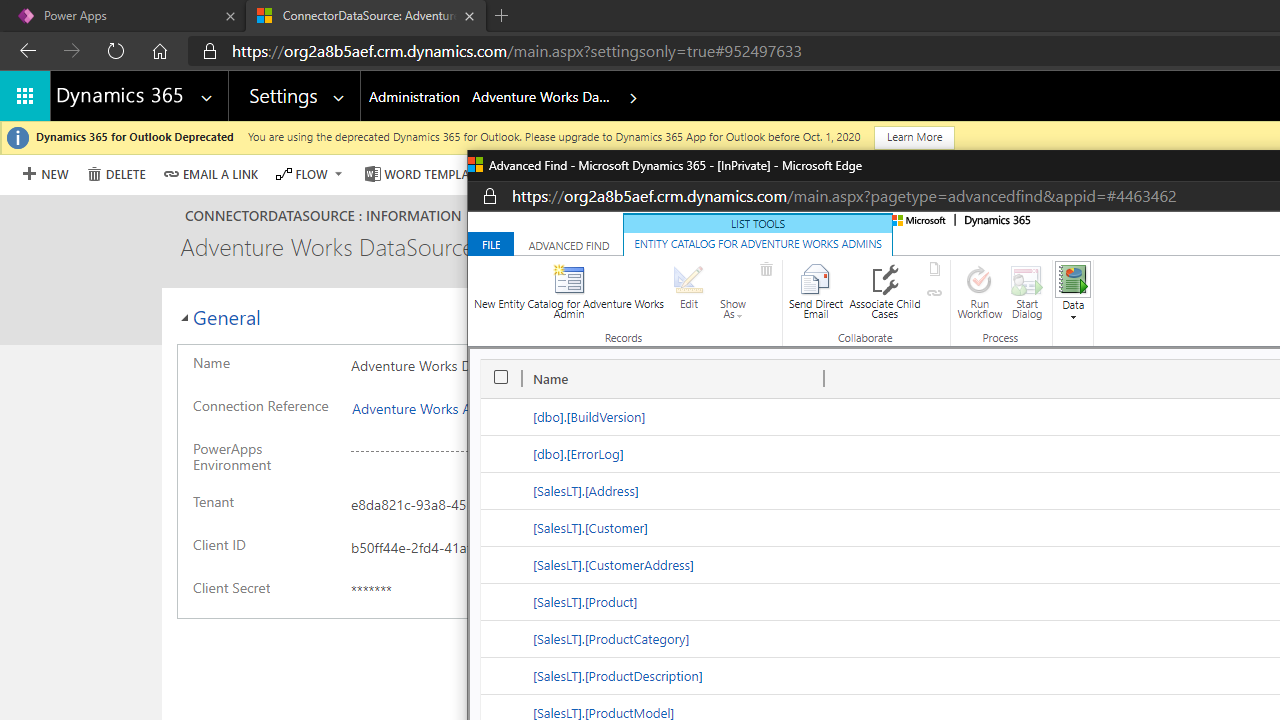1280x720 pixels.
Task: Click the LIST TOOLS contextual tab header
Action: click(758, 224)
